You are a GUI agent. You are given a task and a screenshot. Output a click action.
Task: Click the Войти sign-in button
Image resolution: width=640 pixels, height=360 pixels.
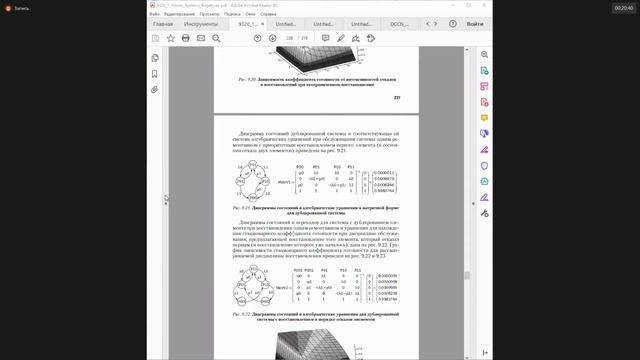475,24
